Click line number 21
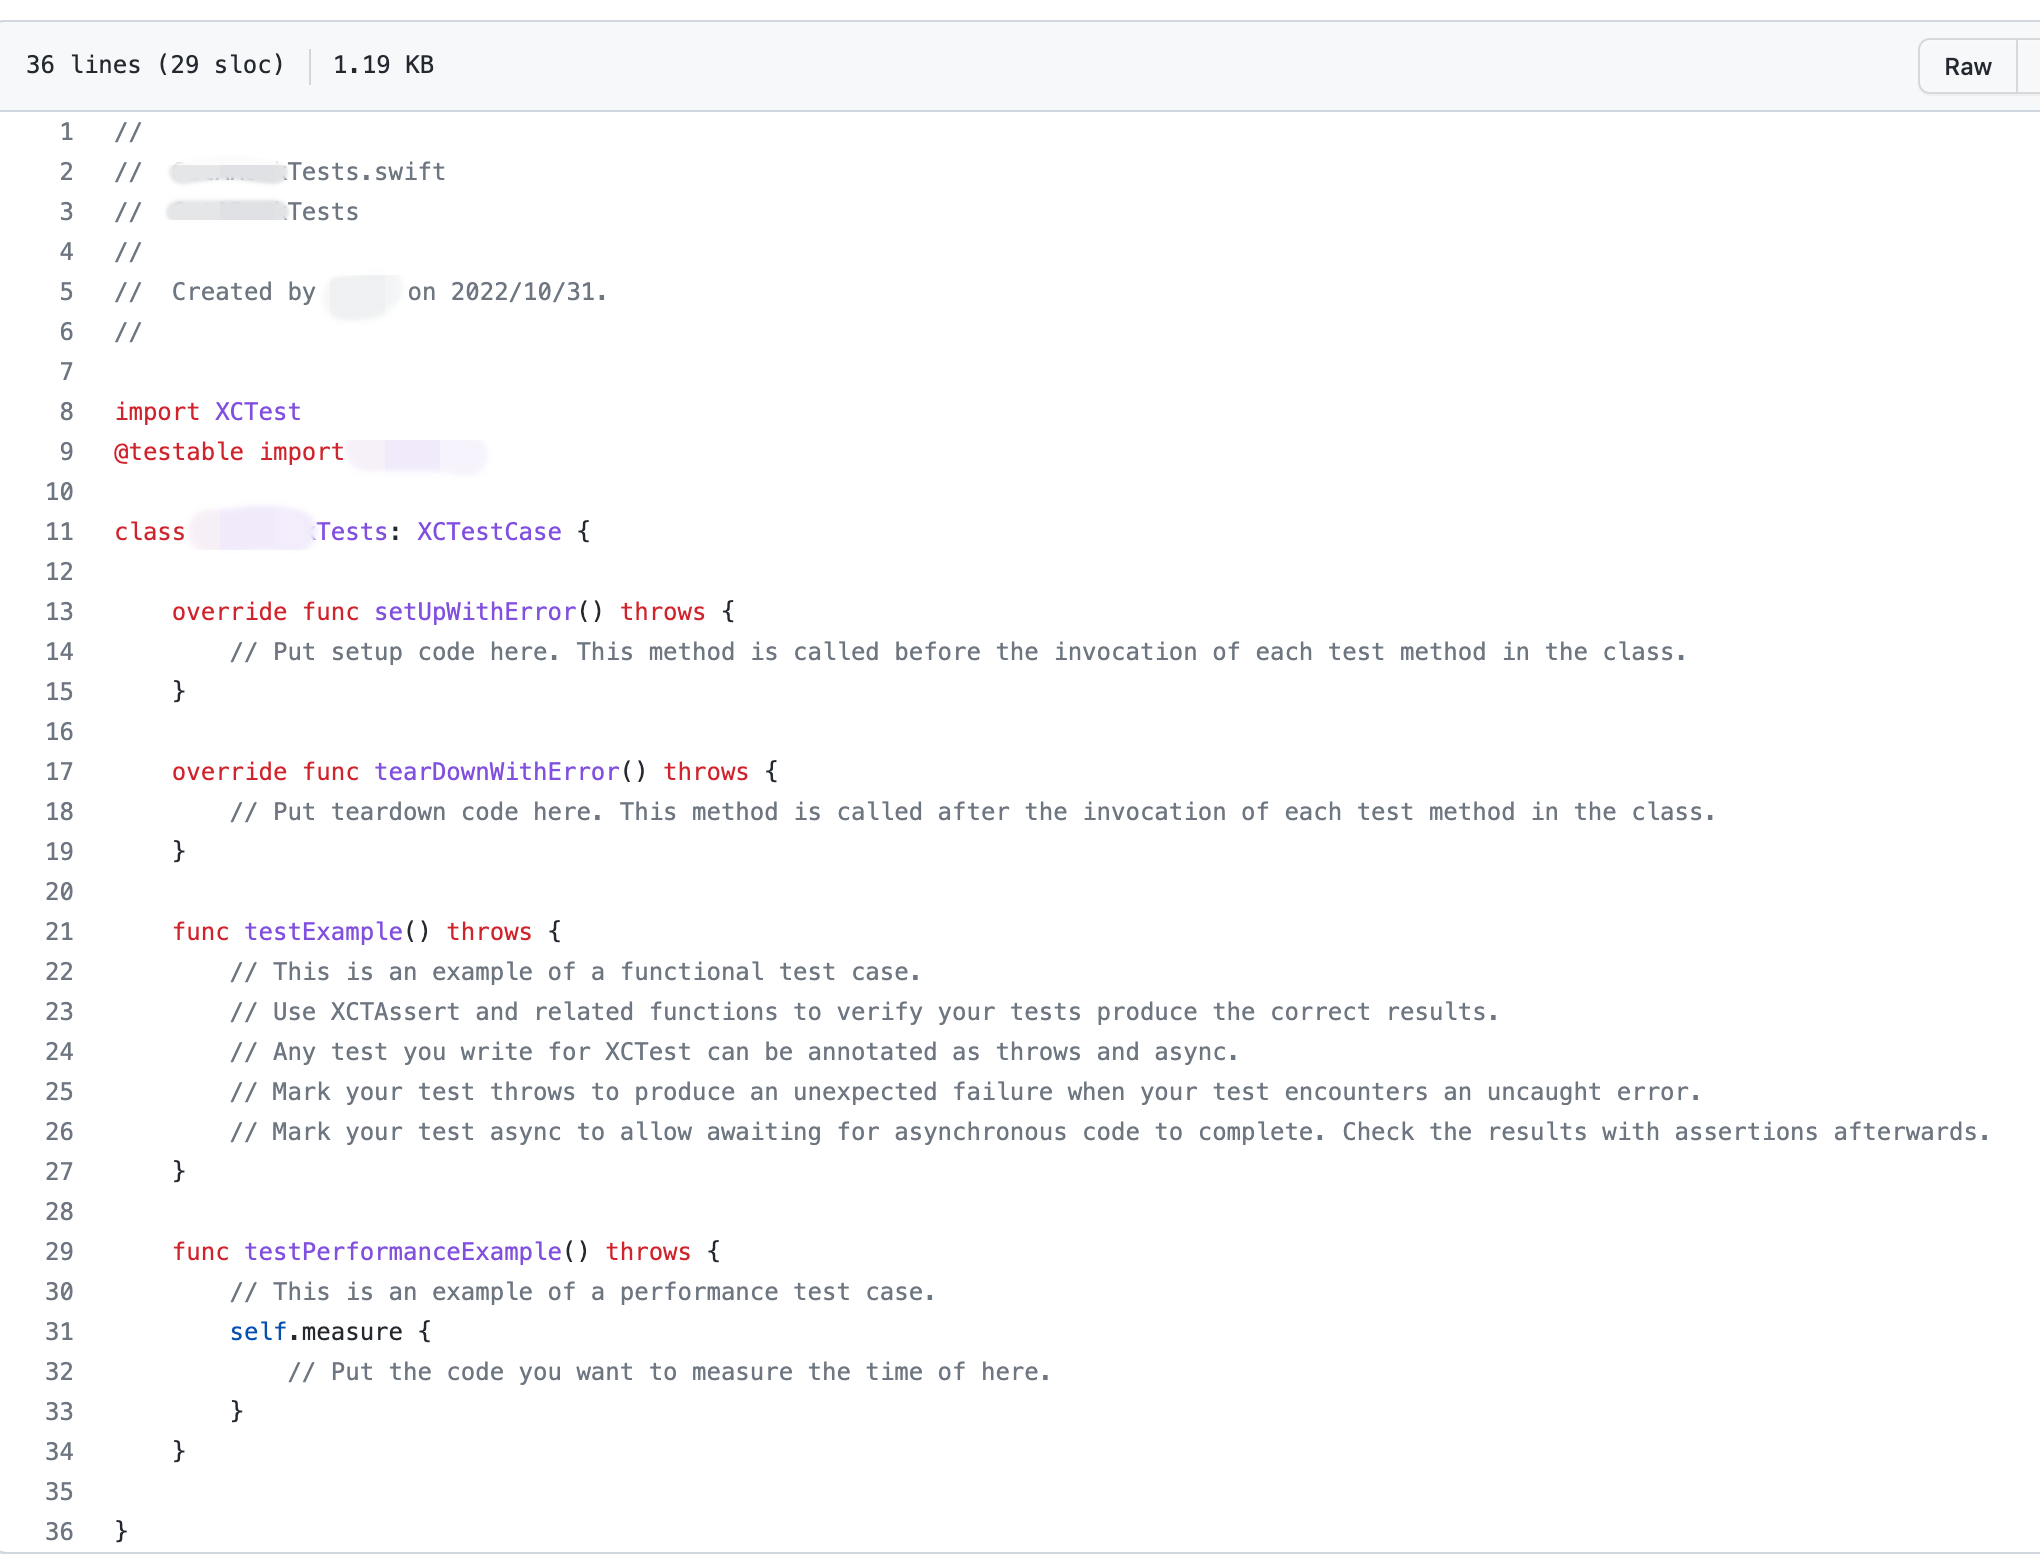 (x=60, y=932)
